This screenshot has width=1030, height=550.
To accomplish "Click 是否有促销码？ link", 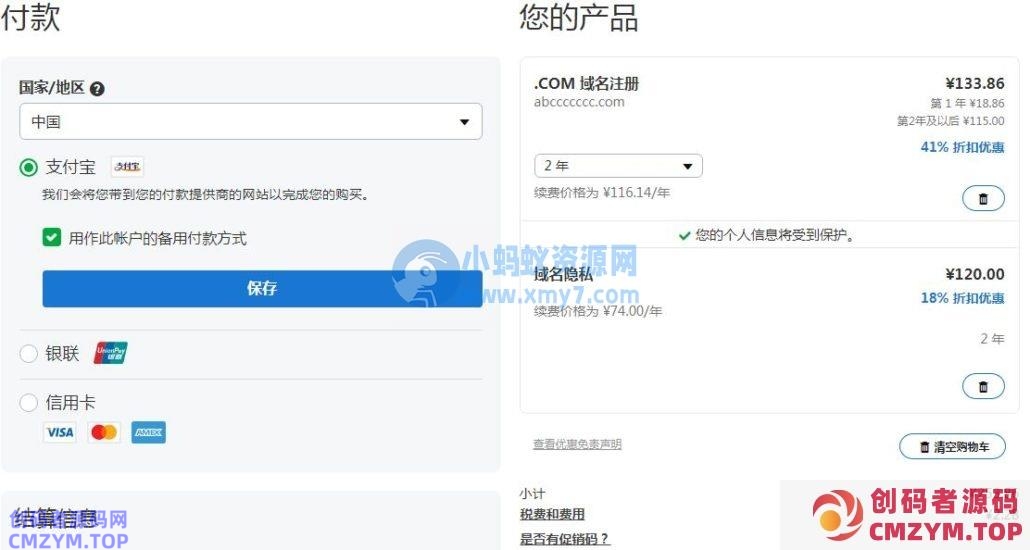I will (564, 539).
